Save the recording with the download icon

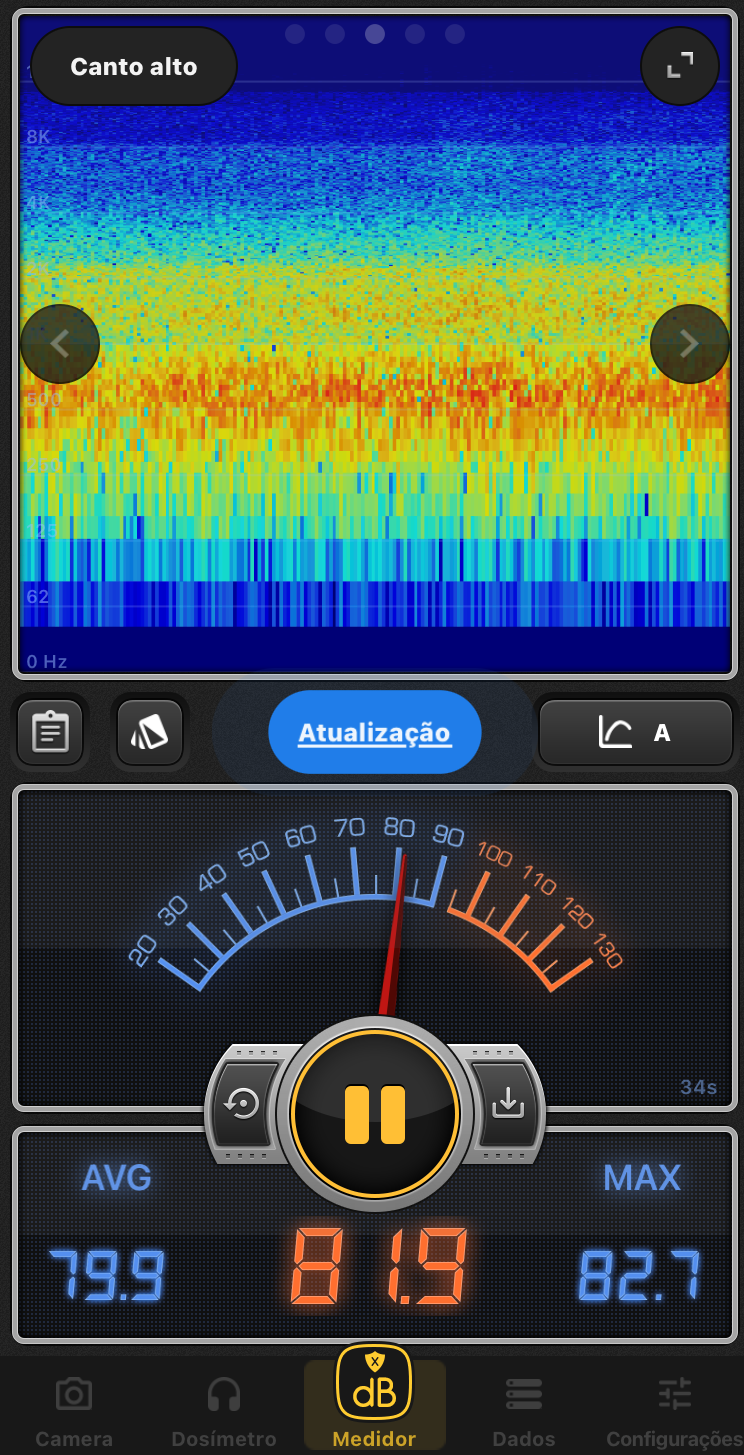[507, 1104]
